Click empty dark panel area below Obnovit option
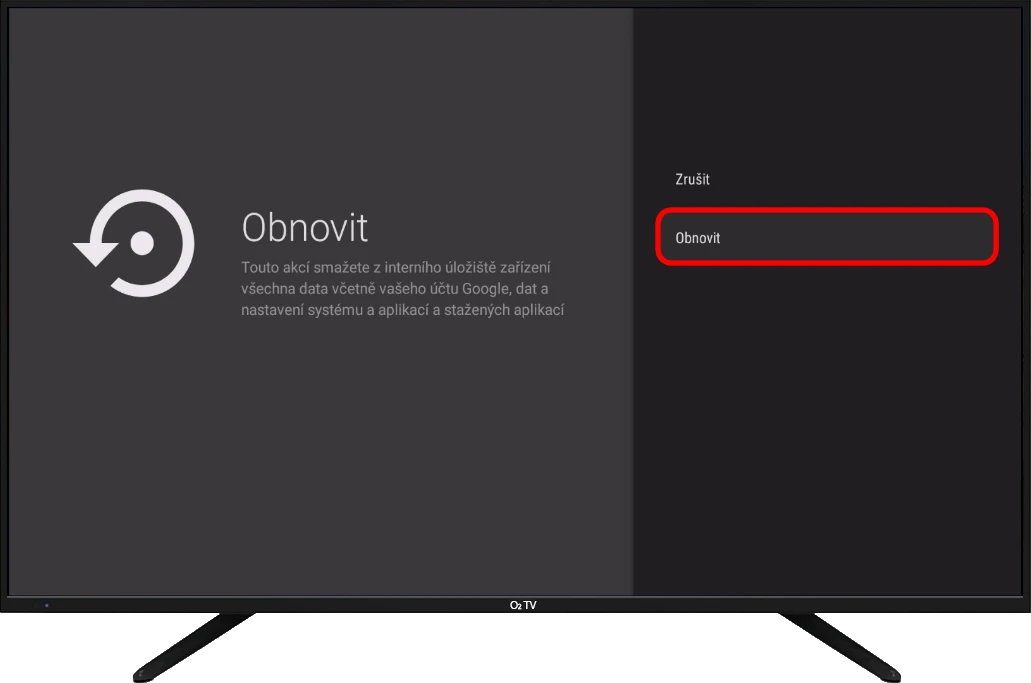Viewport: 1031px width, 683px height. pyautogui.click(x=830, y=420)
